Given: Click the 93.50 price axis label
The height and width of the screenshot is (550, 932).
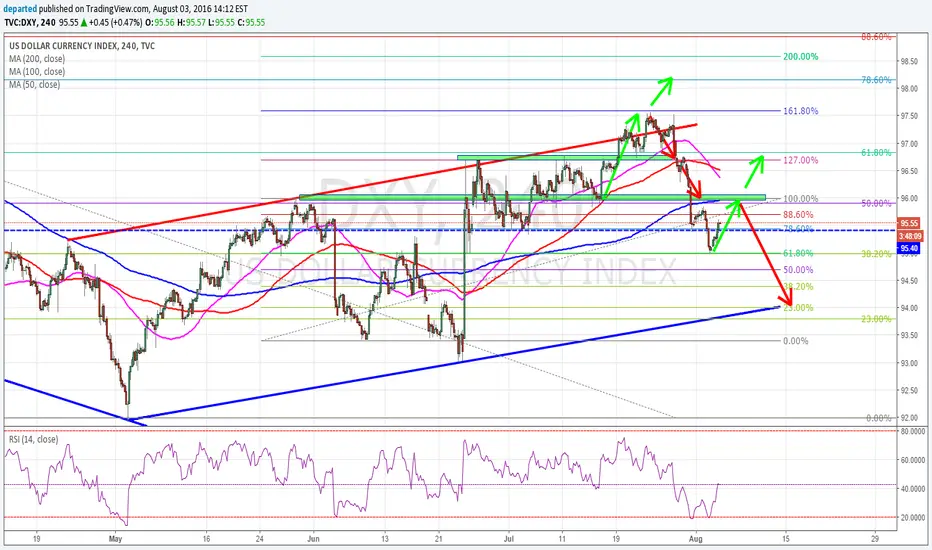Looking at the screenshot, I should click(x=909, y=335).
